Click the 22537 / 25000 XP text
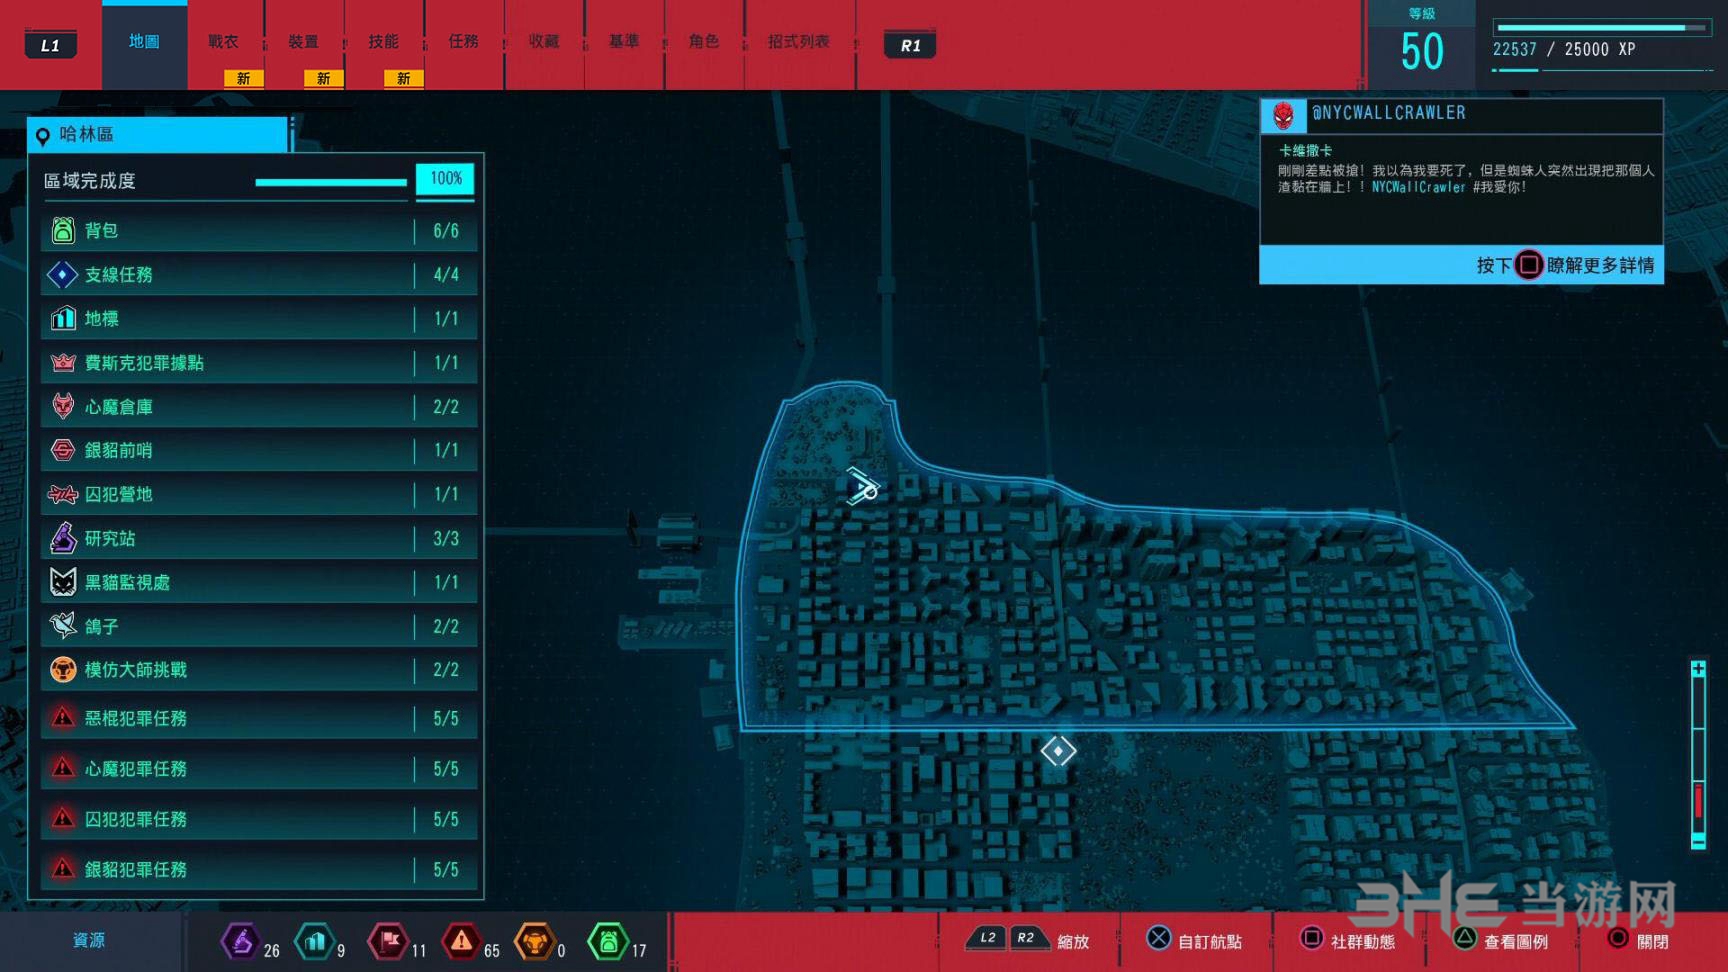The width and height of the screenshot is (1728, 972). 1564,49
